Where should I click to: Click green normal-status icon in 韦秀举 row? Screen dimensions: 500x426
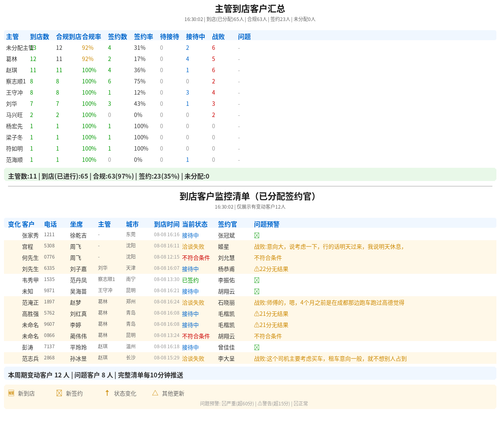(x=257, y=280)
